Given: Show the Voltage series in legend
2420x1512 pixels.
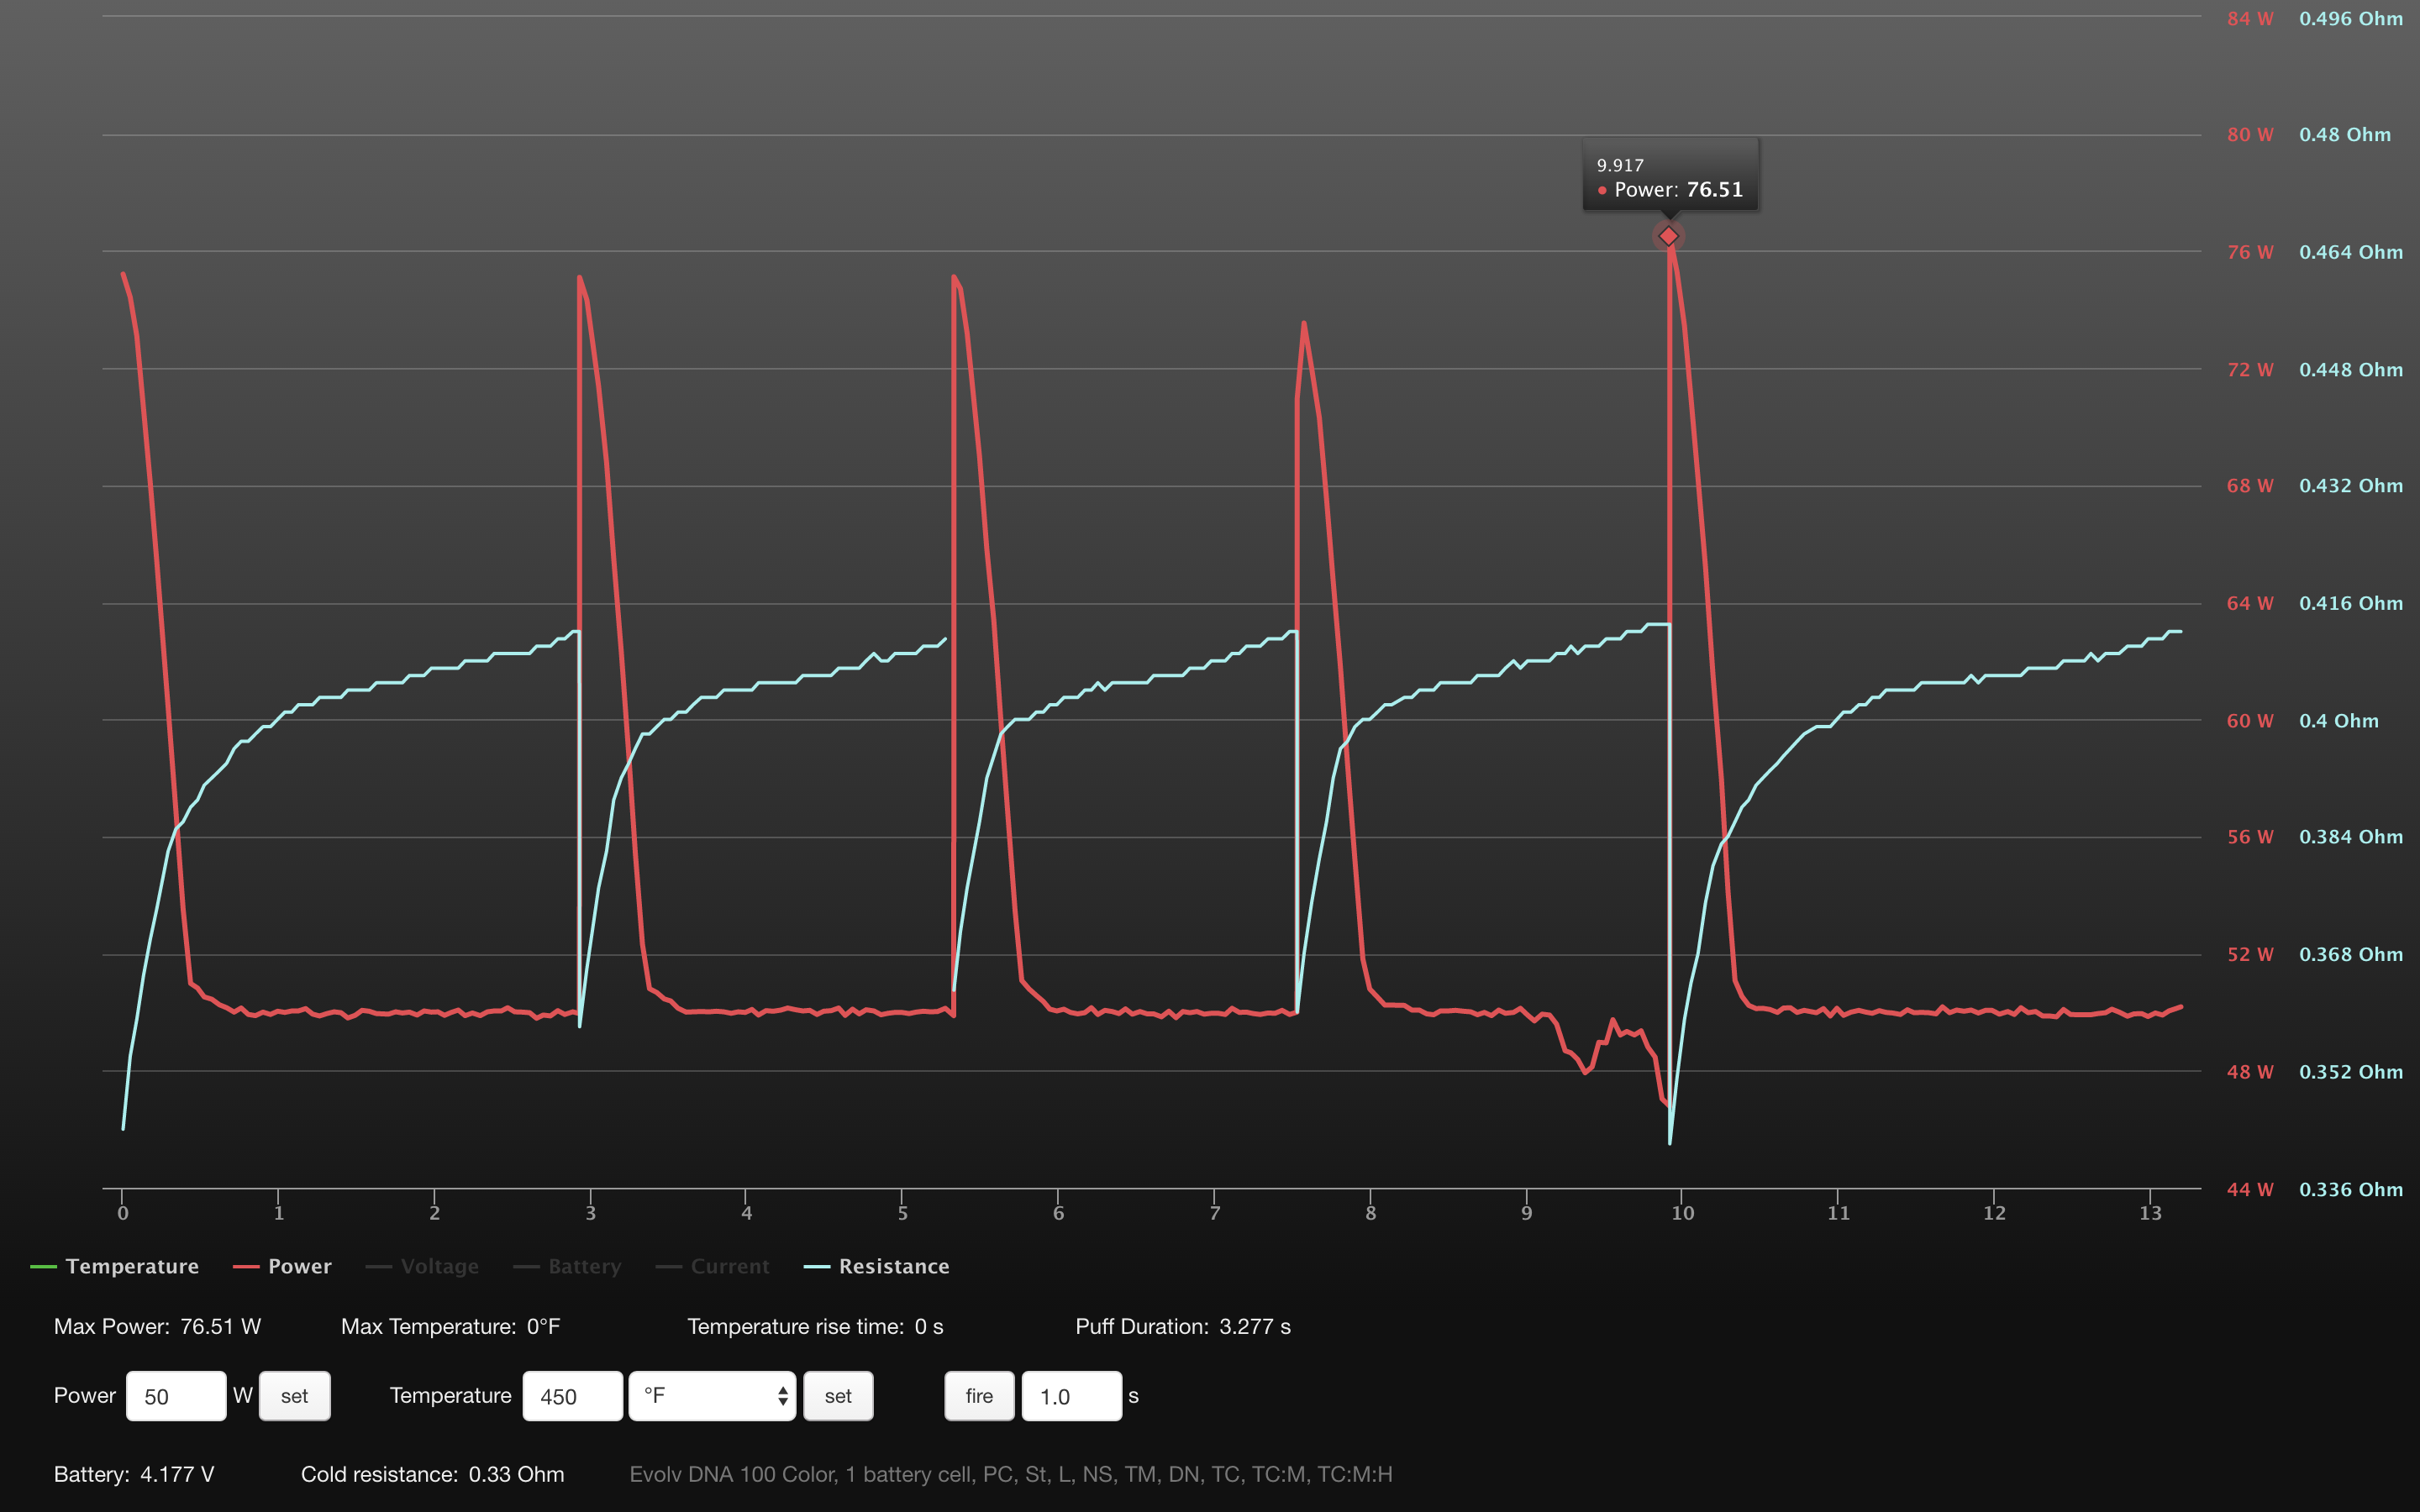Looking at the screenshot, I should (439, 1266).
